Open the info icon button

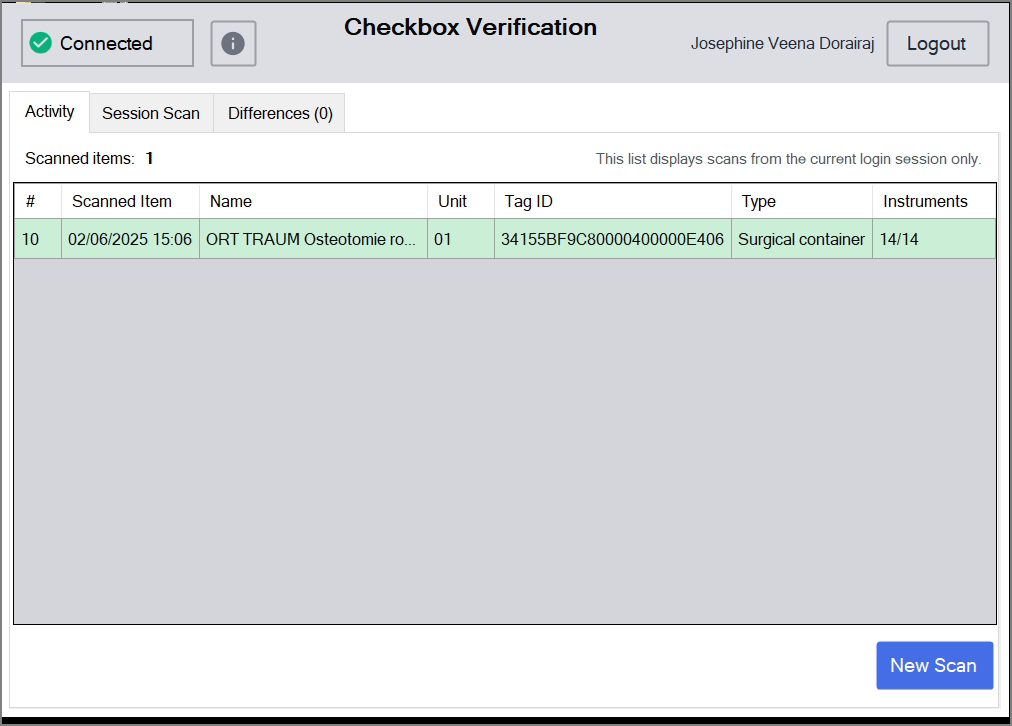click(233, 43)
